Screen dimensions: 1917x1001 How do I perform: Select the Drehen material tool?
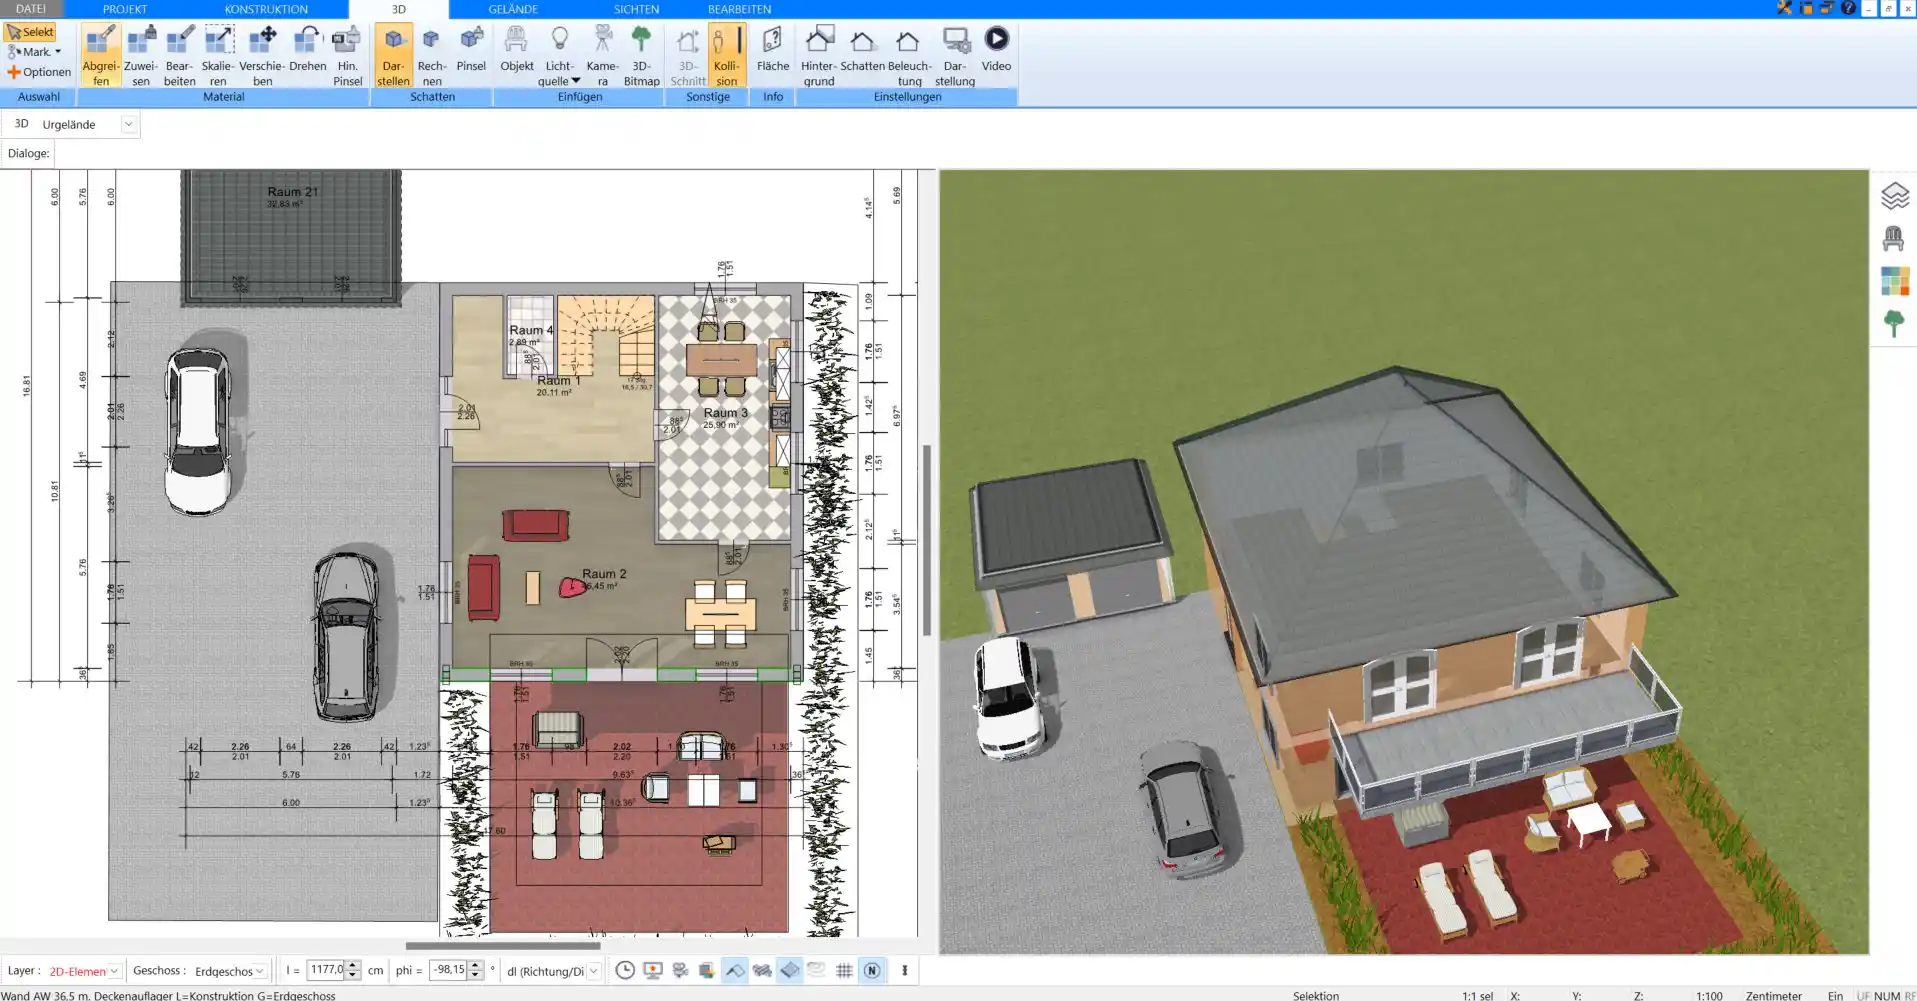[x=308, y=50]
